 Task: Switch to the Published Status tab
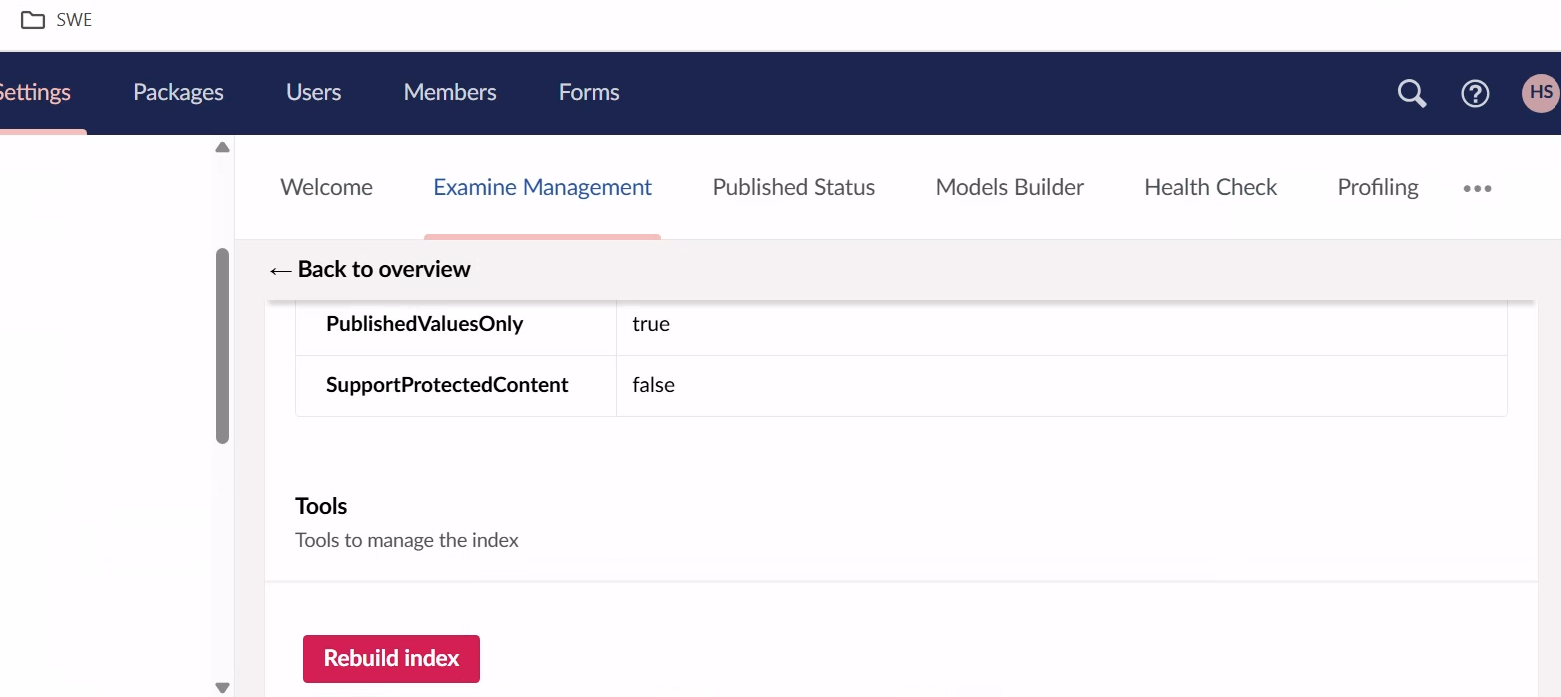tap(794, 187)
